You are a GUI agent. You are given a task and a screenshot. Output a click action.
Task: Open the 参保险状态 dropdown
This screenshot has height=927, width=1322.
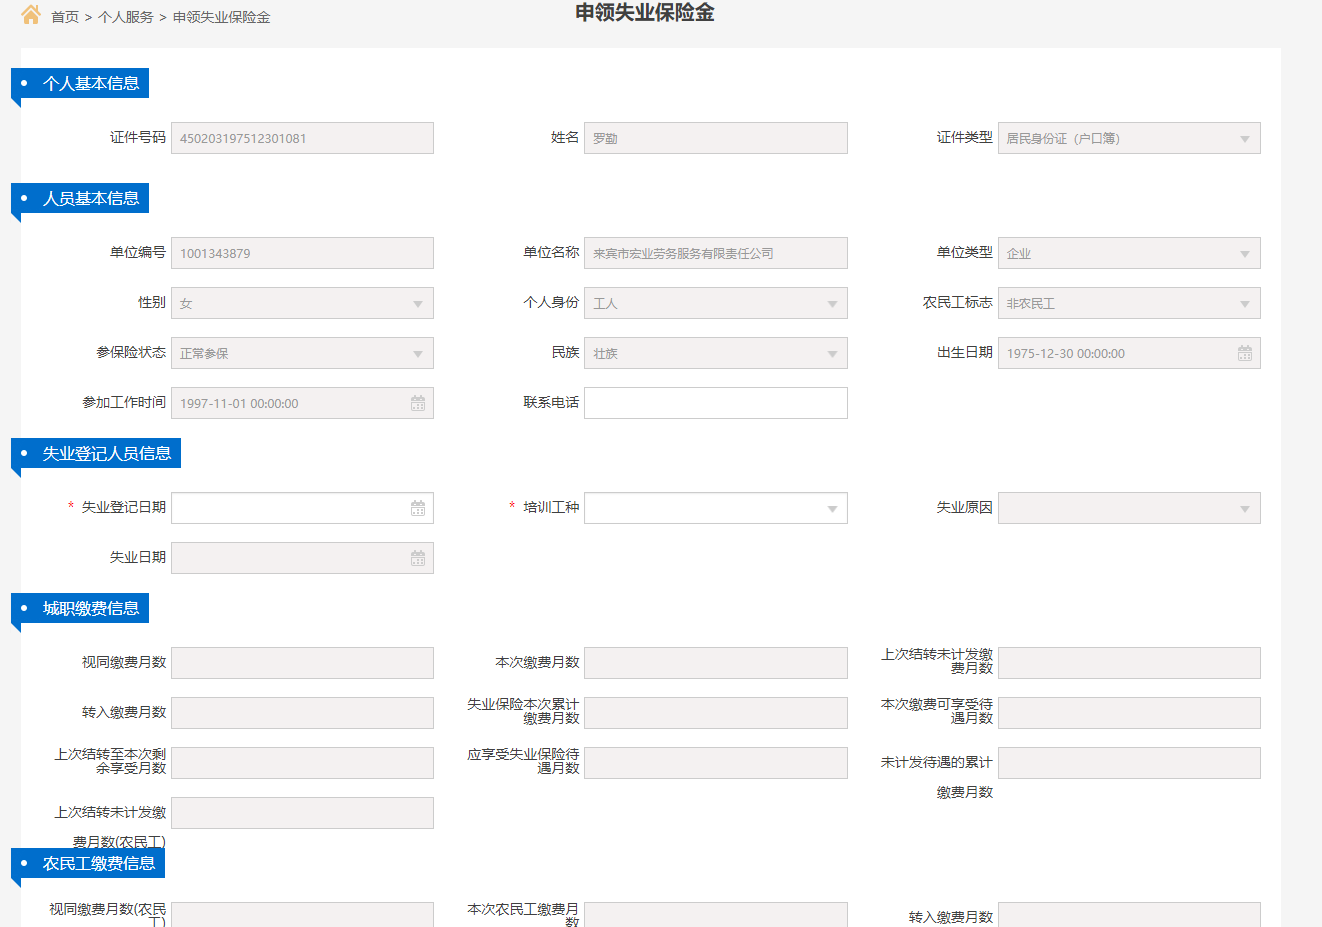click(x=418, y=354)
